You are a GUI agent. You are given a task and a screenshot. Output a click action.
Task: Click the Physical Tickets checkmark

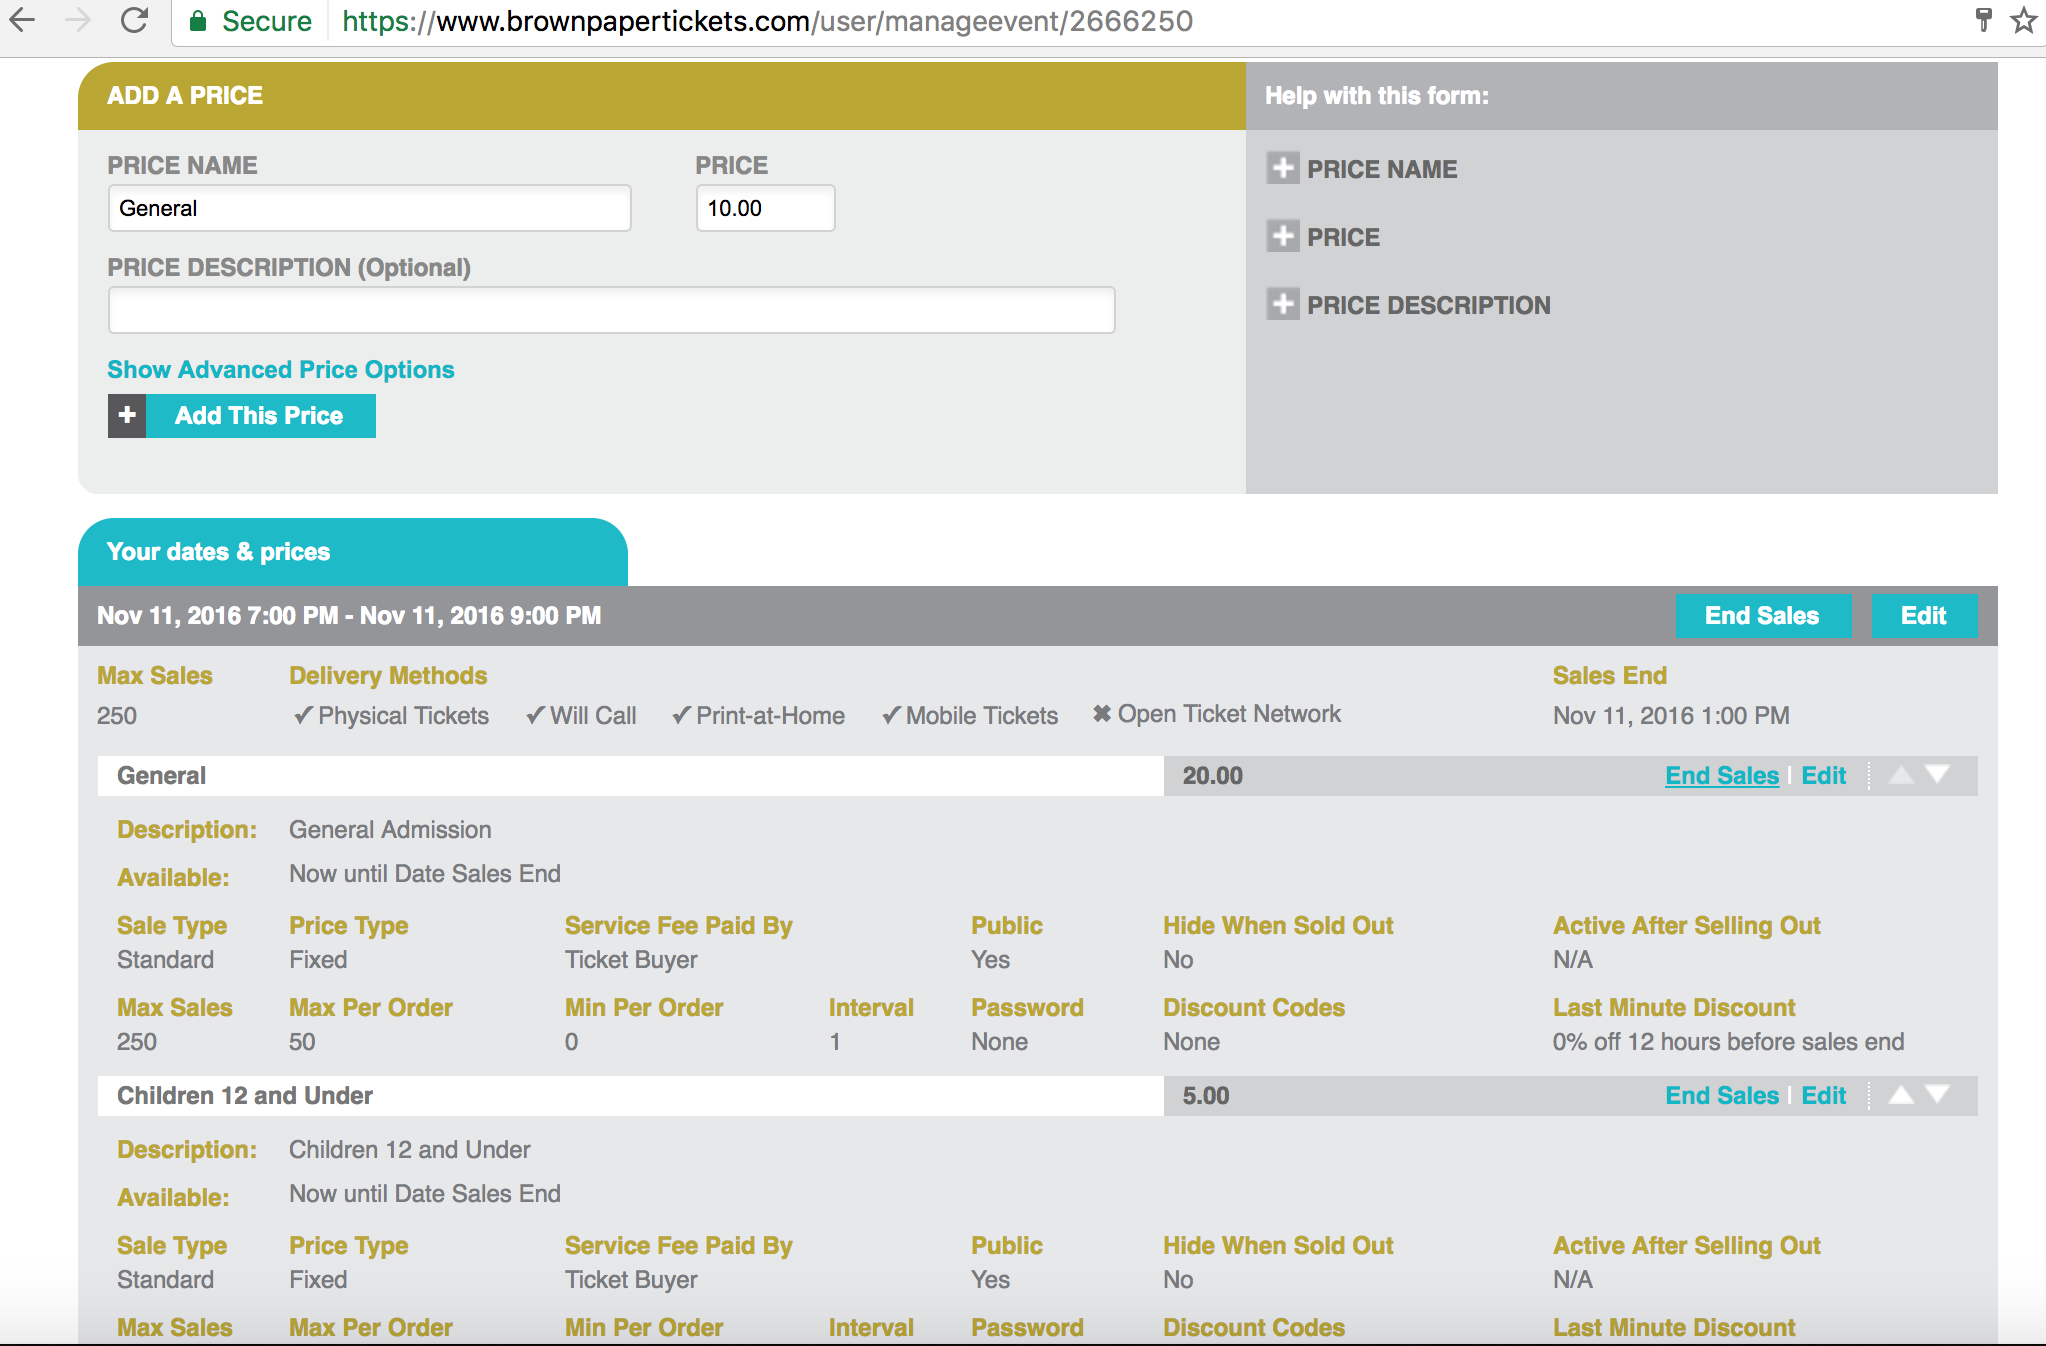[303, 715]
